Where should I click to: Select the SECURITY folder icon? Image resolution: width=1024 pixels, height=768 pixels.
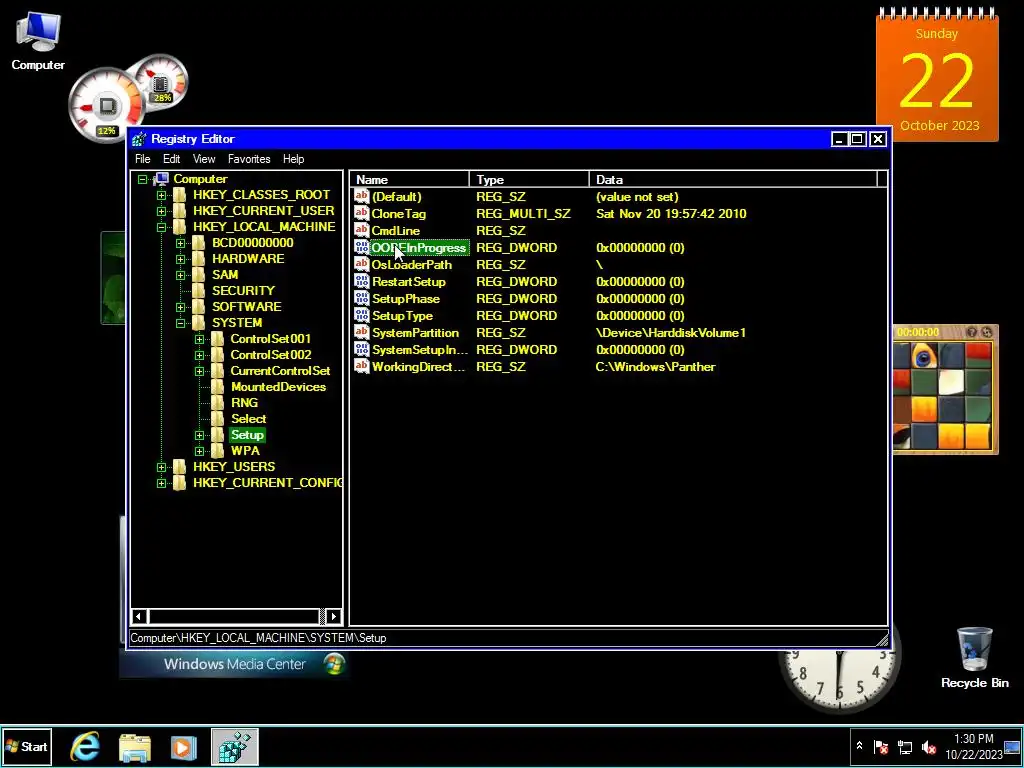click(199, 291)
